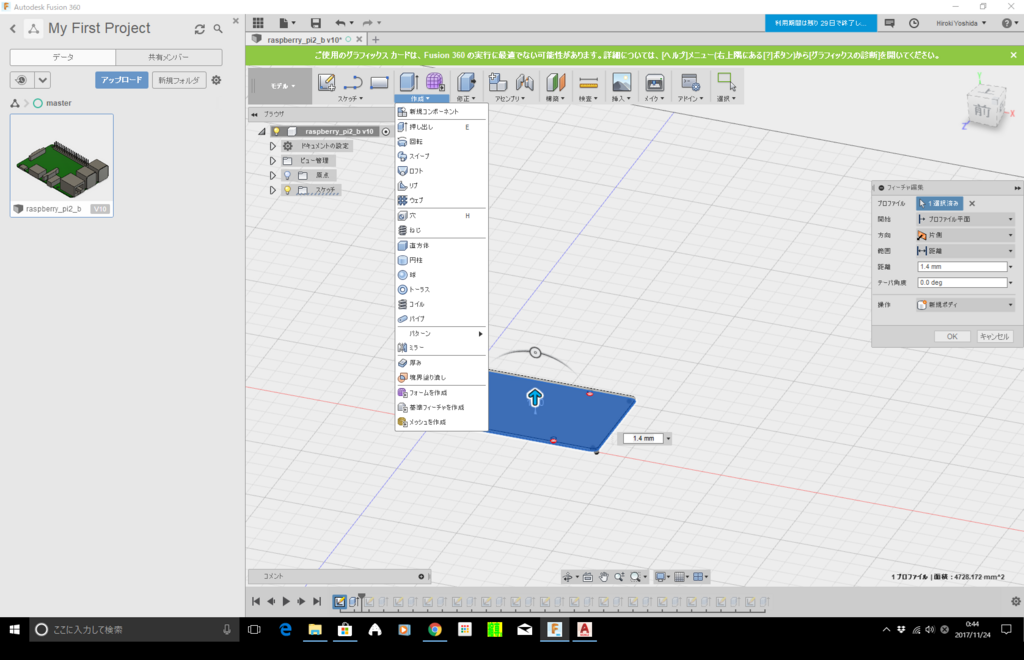This screenshot has width=1024, height=660.
Task: Select 新規コンポーネント menu entry
Action: coord(441,112)
